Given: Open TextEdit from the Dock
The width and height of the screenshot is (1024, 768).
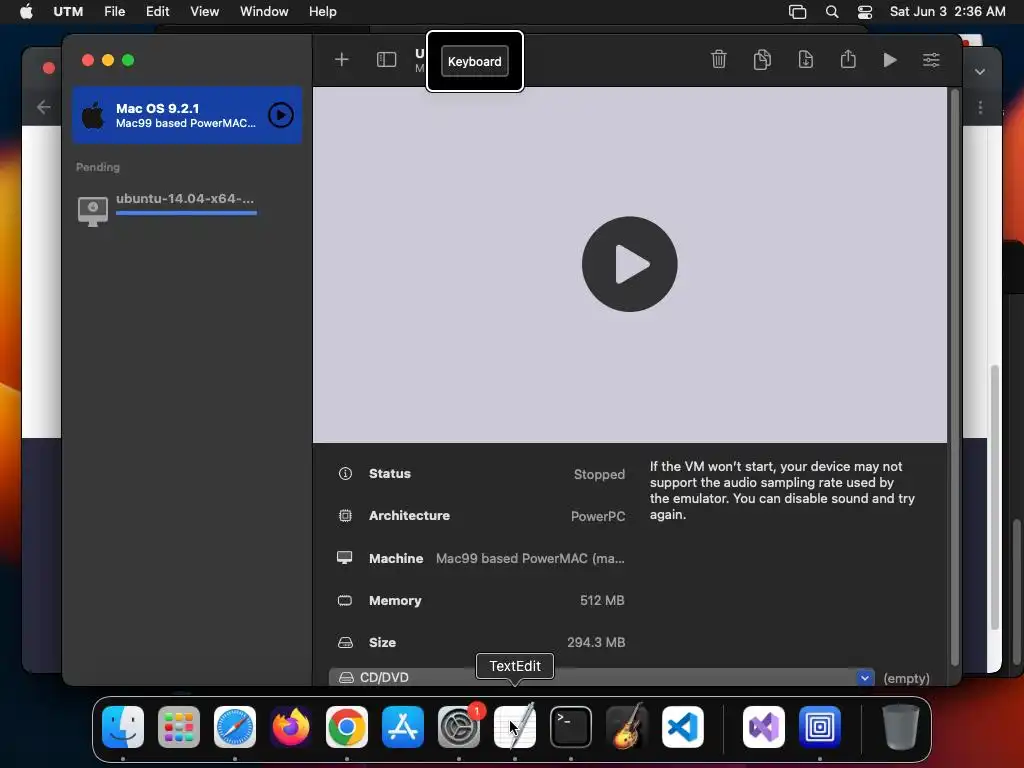Looking at the screenshot, I should [515, 727].
